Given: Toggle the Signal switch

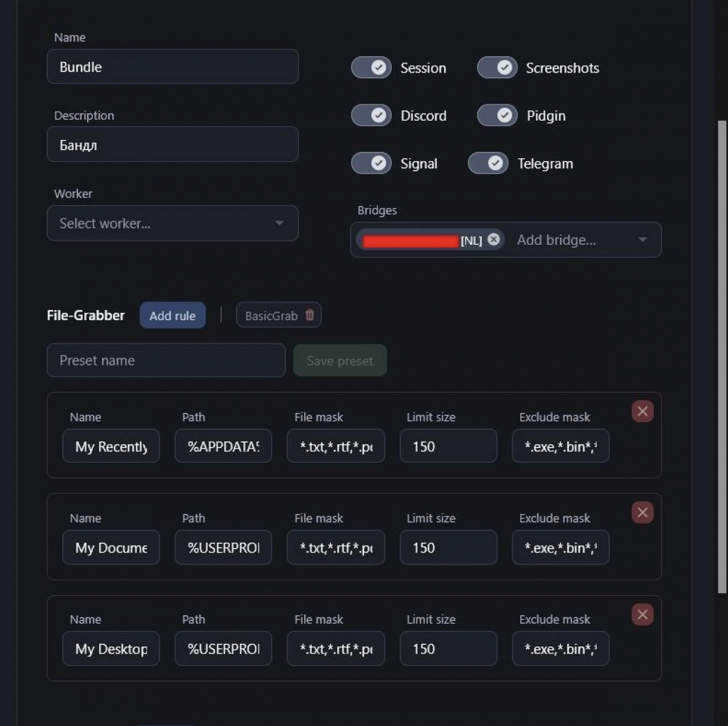Looking at the screenshot, I should coord(371,163).
